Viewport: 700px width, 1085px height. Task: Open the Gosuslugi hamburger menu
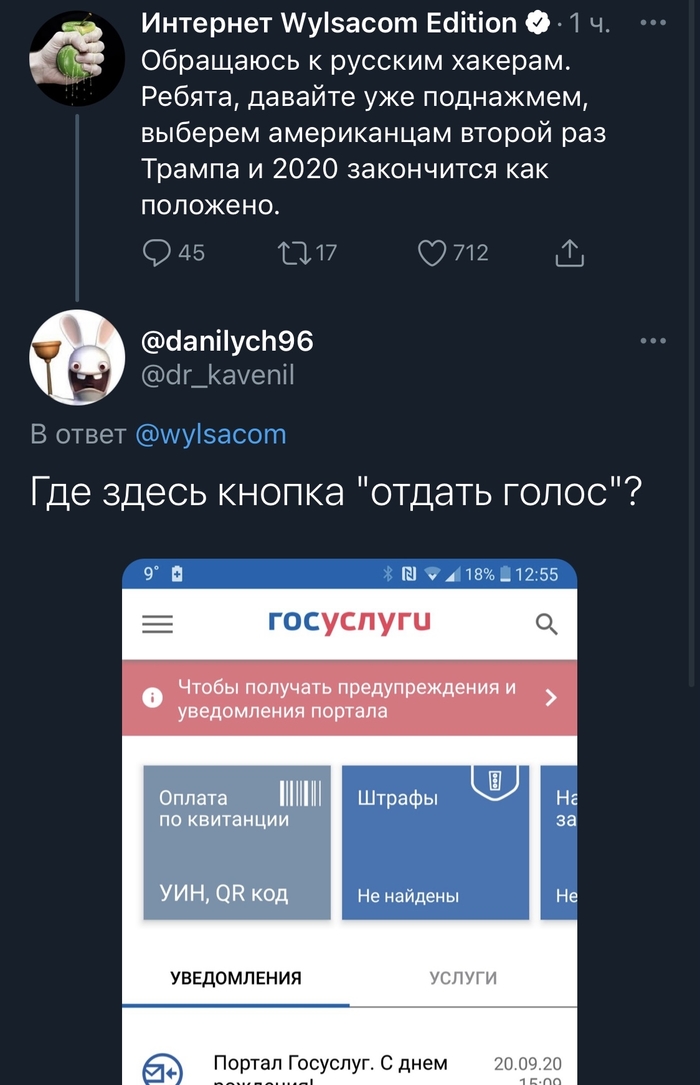coord(157,624)
